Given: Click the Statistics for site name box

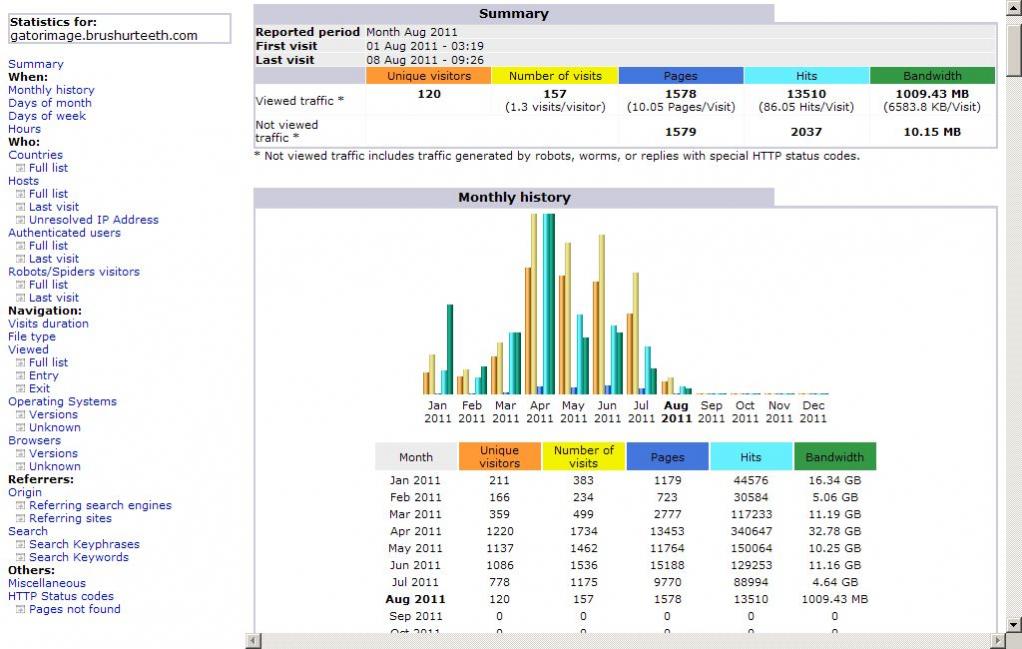Looking at the screenshot, I should point(118,28).
